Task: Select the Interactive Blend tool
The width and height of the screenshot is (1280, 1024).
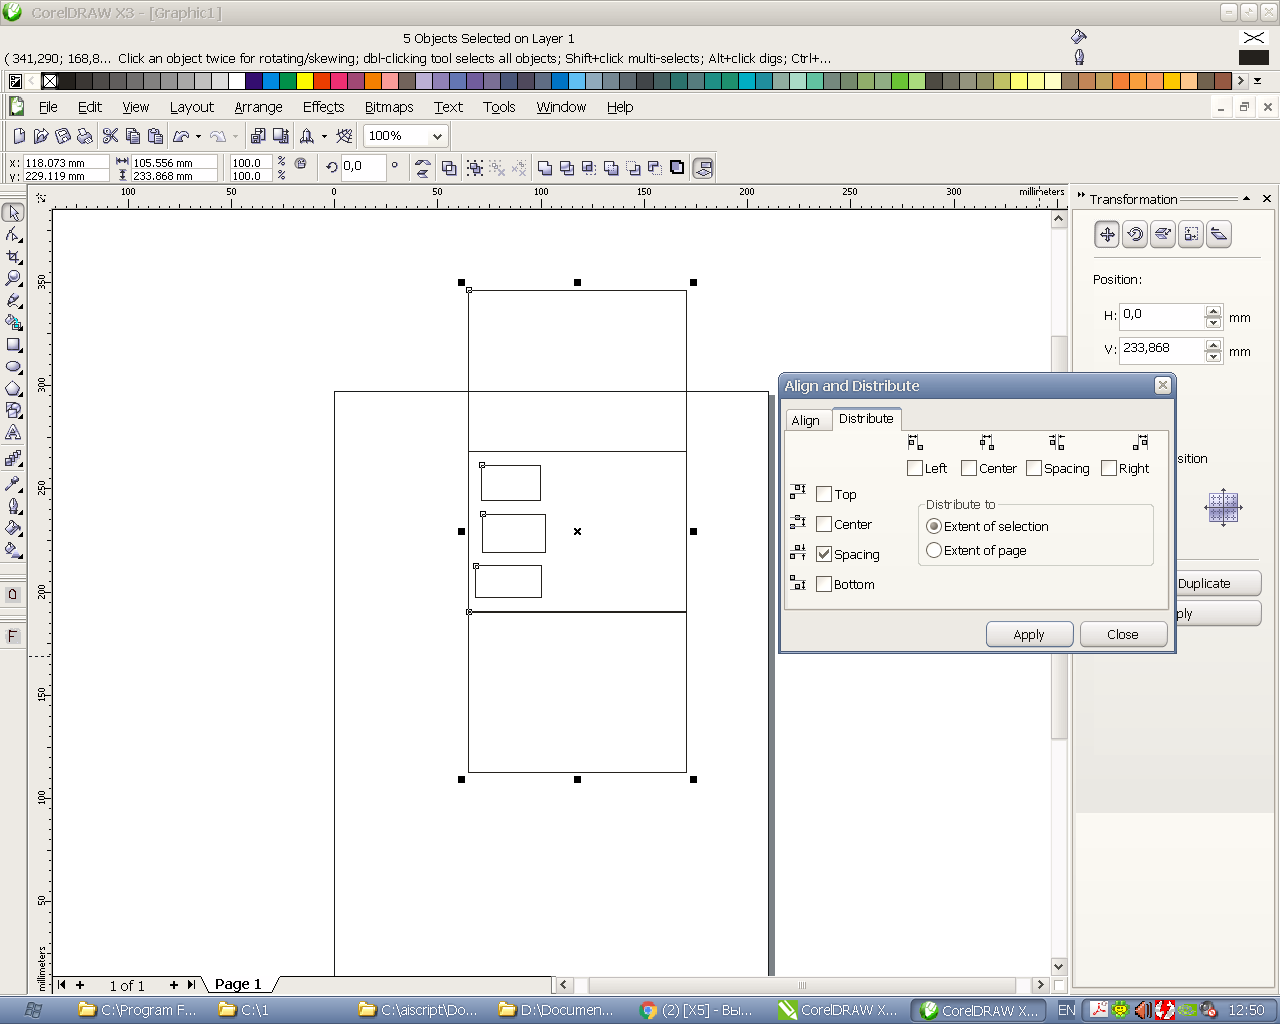Action: tap(13, 458)
